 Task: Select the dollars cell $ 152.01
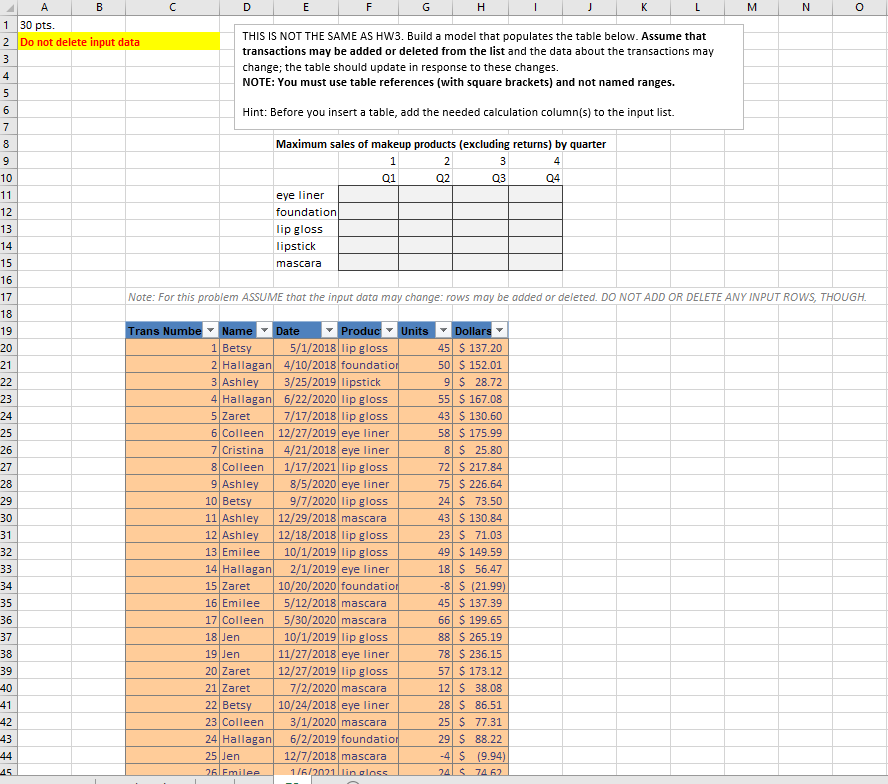pos(481,365)
